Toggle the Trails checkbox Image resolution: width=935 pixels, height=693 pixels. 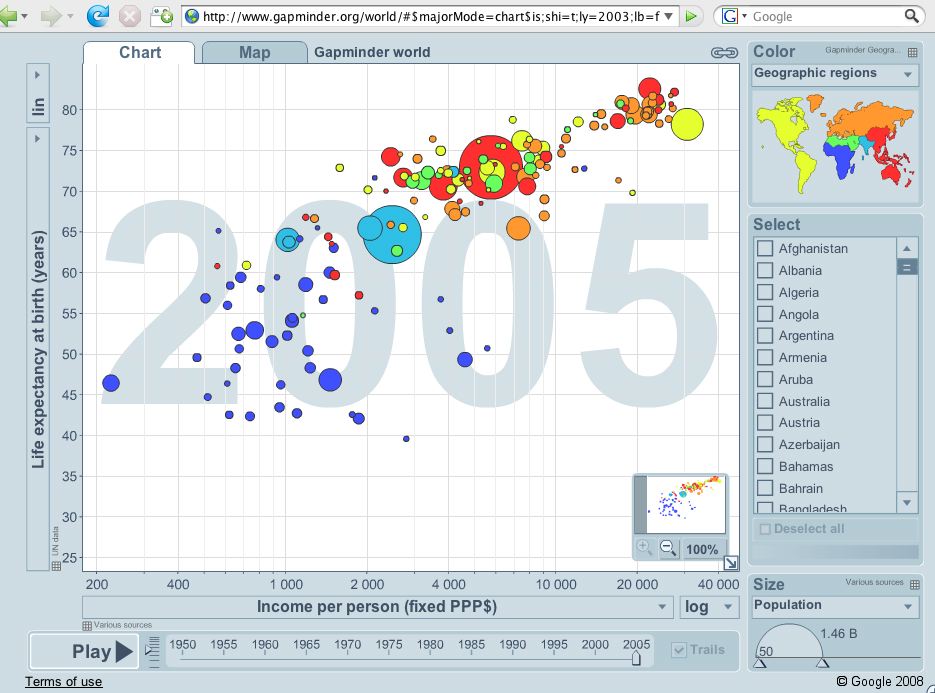coord(679,650)
